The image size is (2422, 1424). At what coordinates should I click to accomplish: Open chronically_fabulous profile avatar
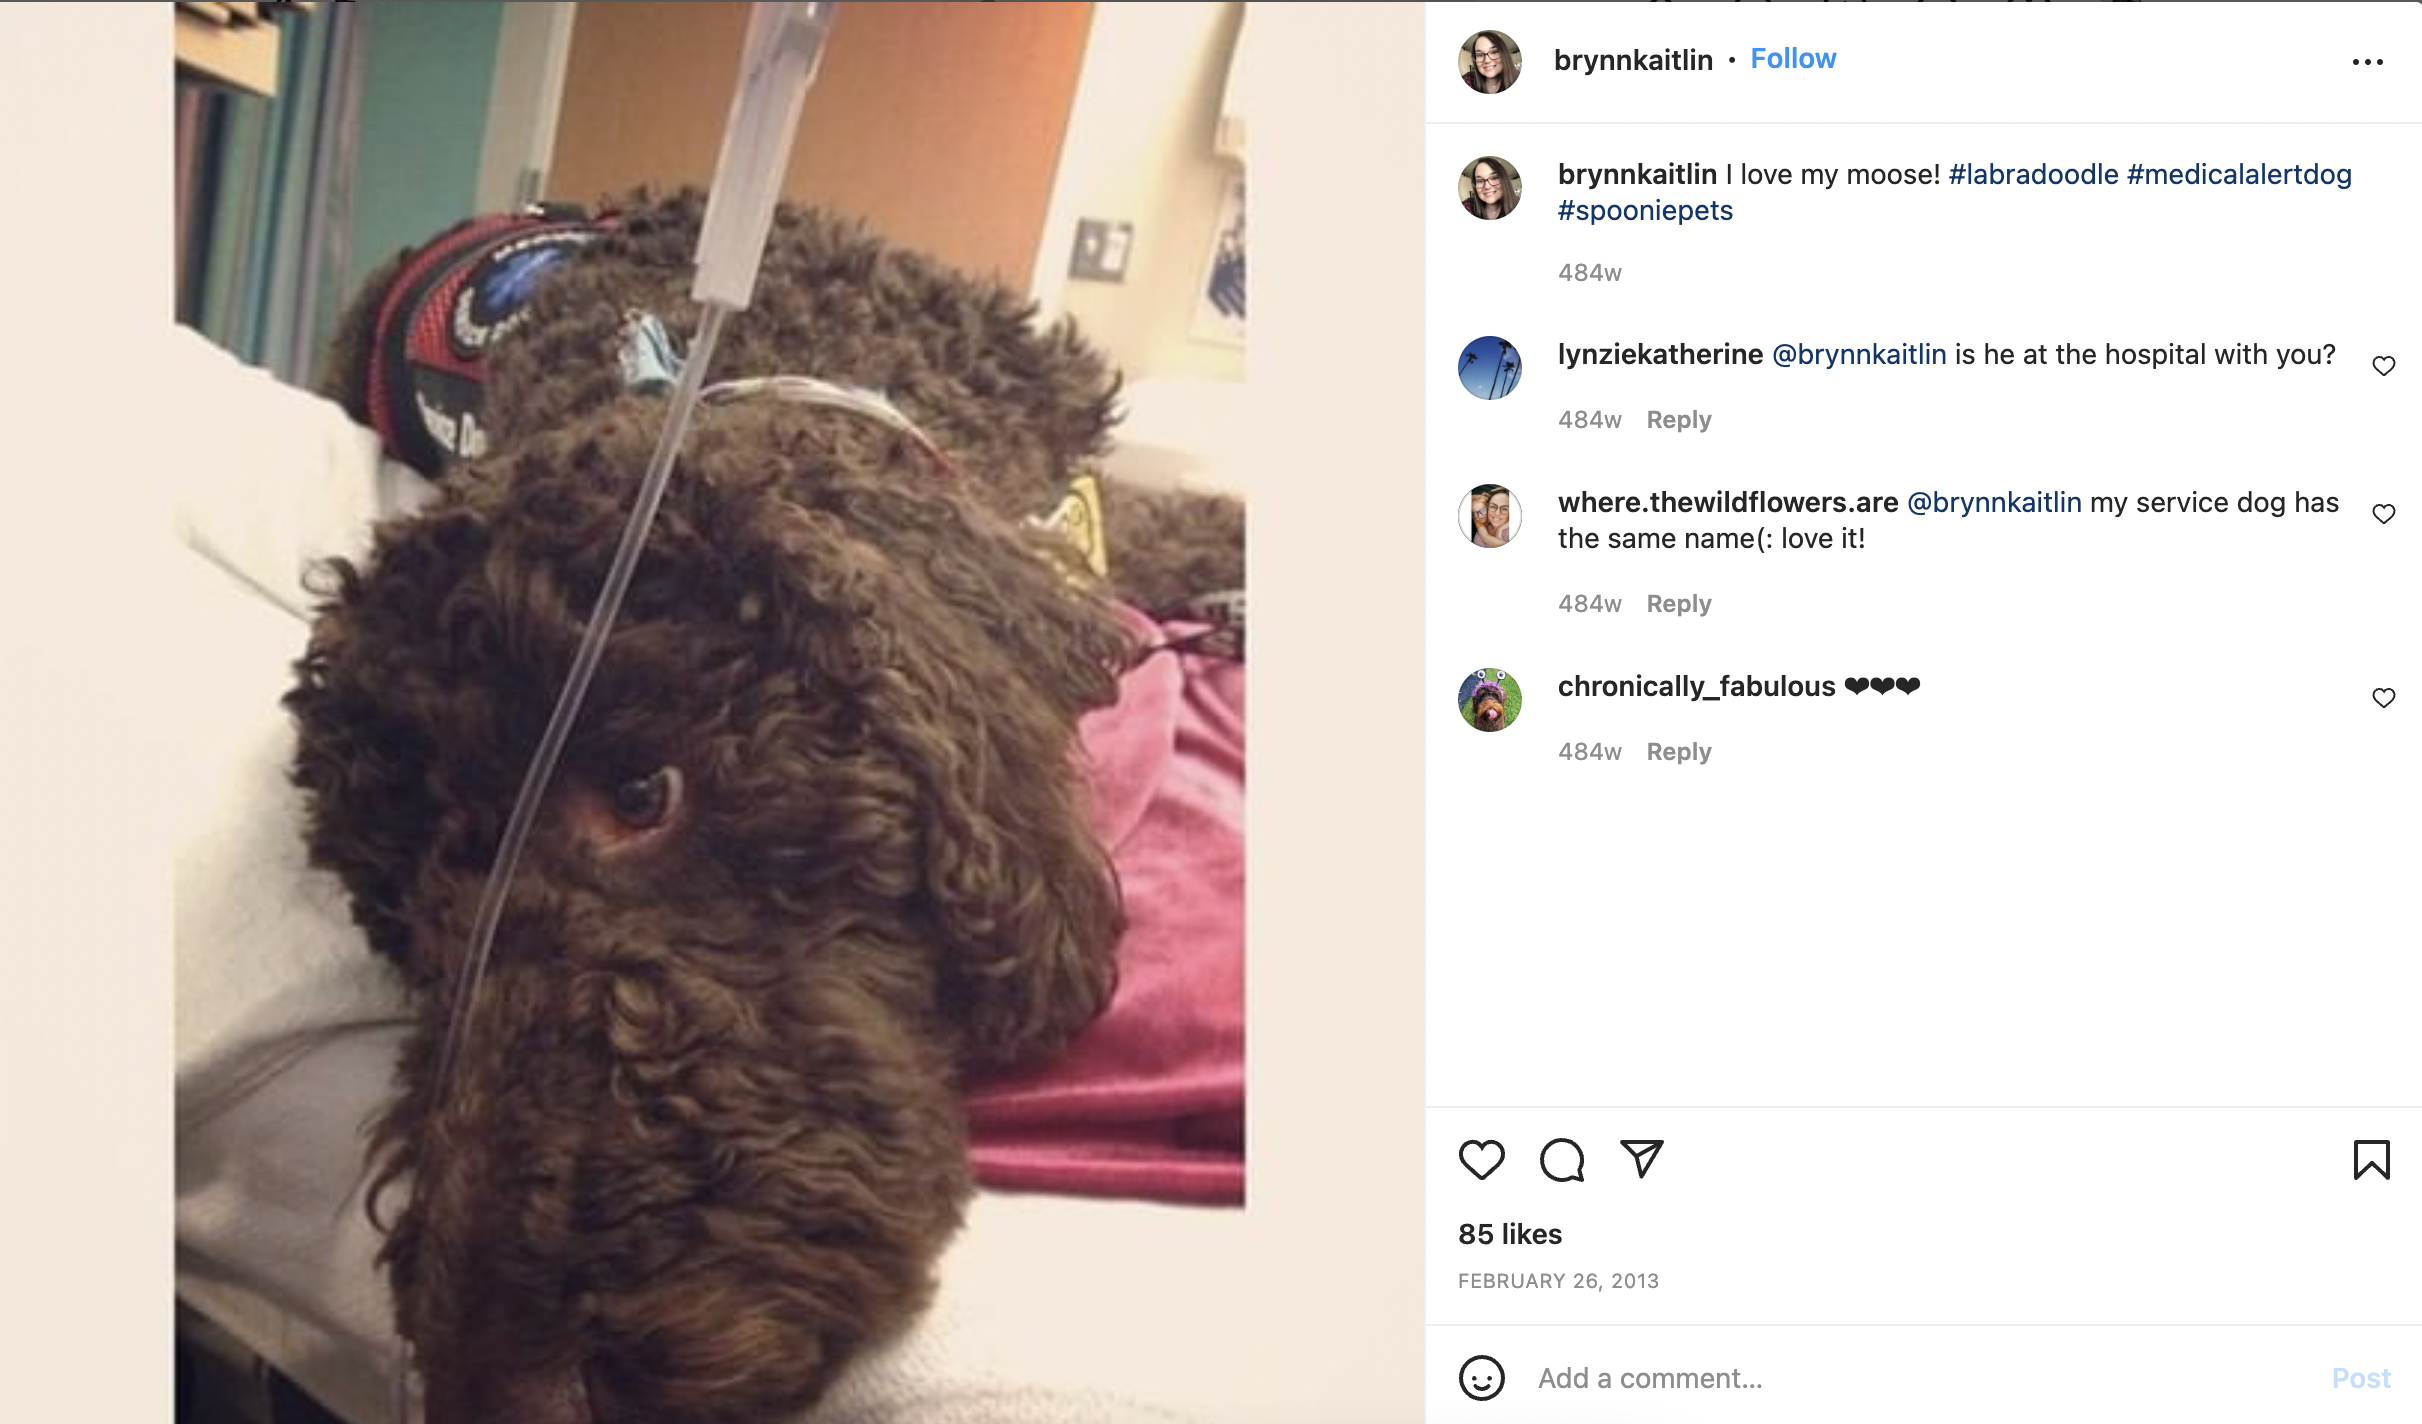(1489, 700)
